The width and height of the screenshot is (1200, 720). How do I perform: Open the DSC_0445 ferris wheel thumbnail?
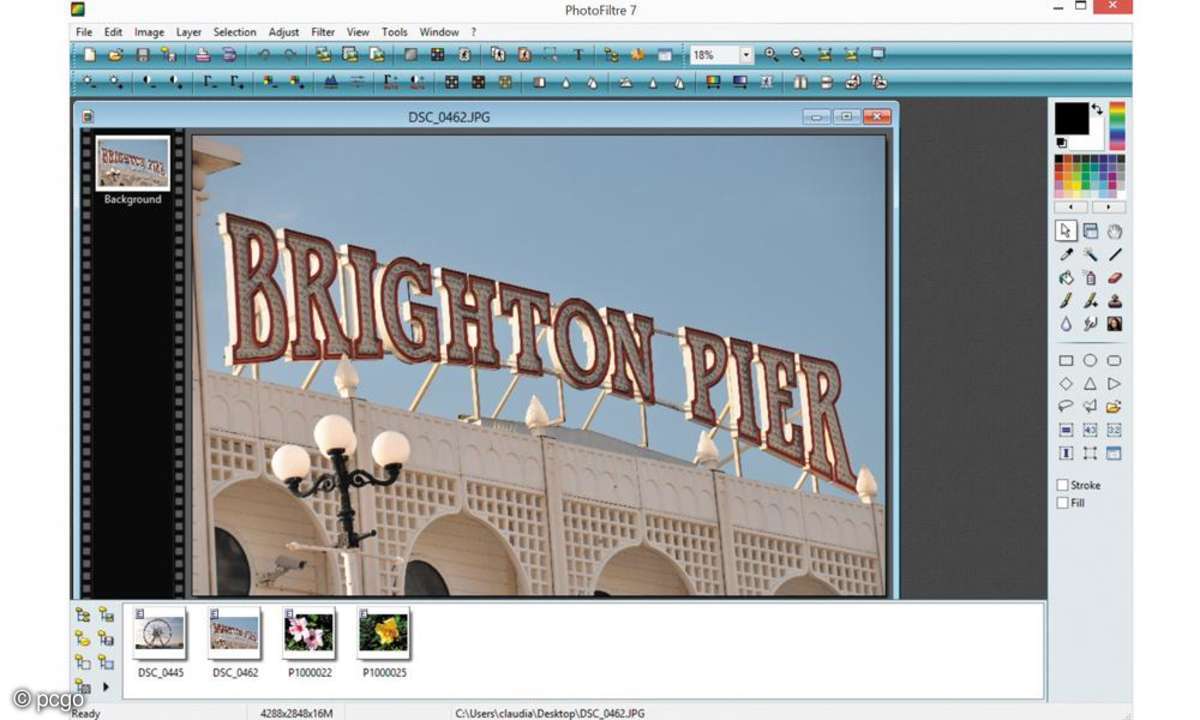[158, 632]
